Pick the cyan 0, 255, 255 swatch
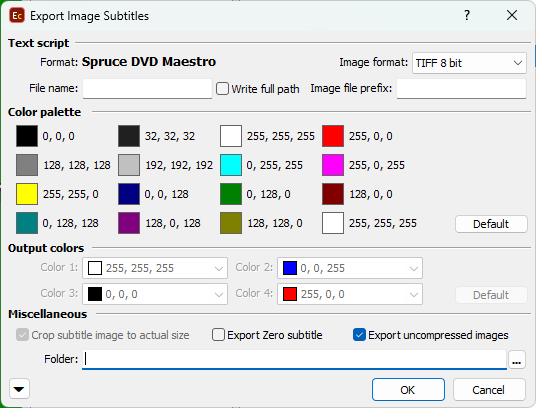Image resolution: width=536 pixels, height=408 pixels. 231,165
